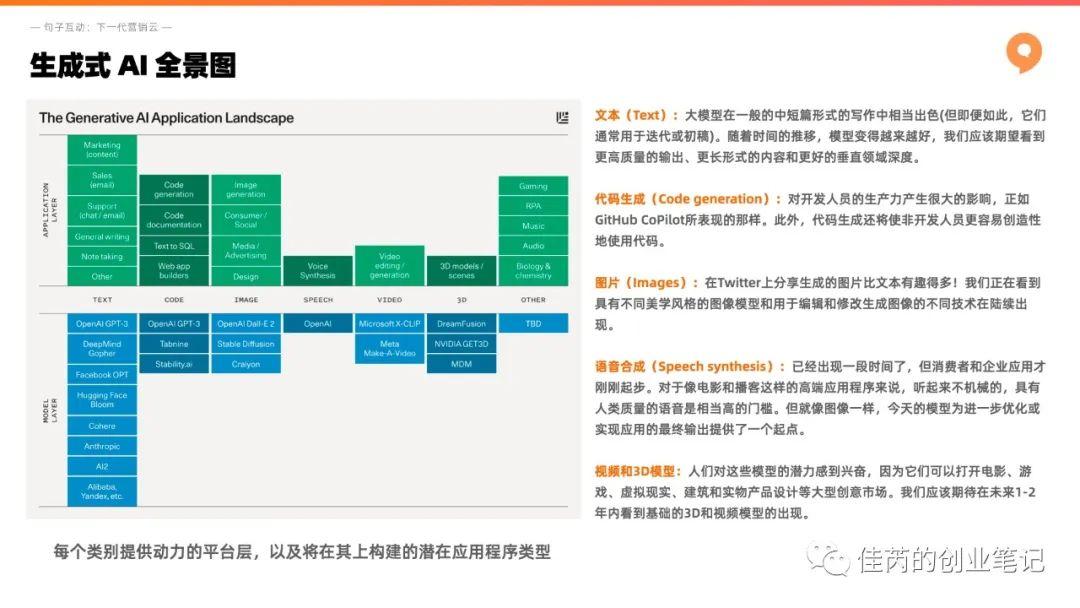This screenshot has height=608, width=1080.
Task: Click the Meta Make-A-Video box
Action: click(389, 348)
